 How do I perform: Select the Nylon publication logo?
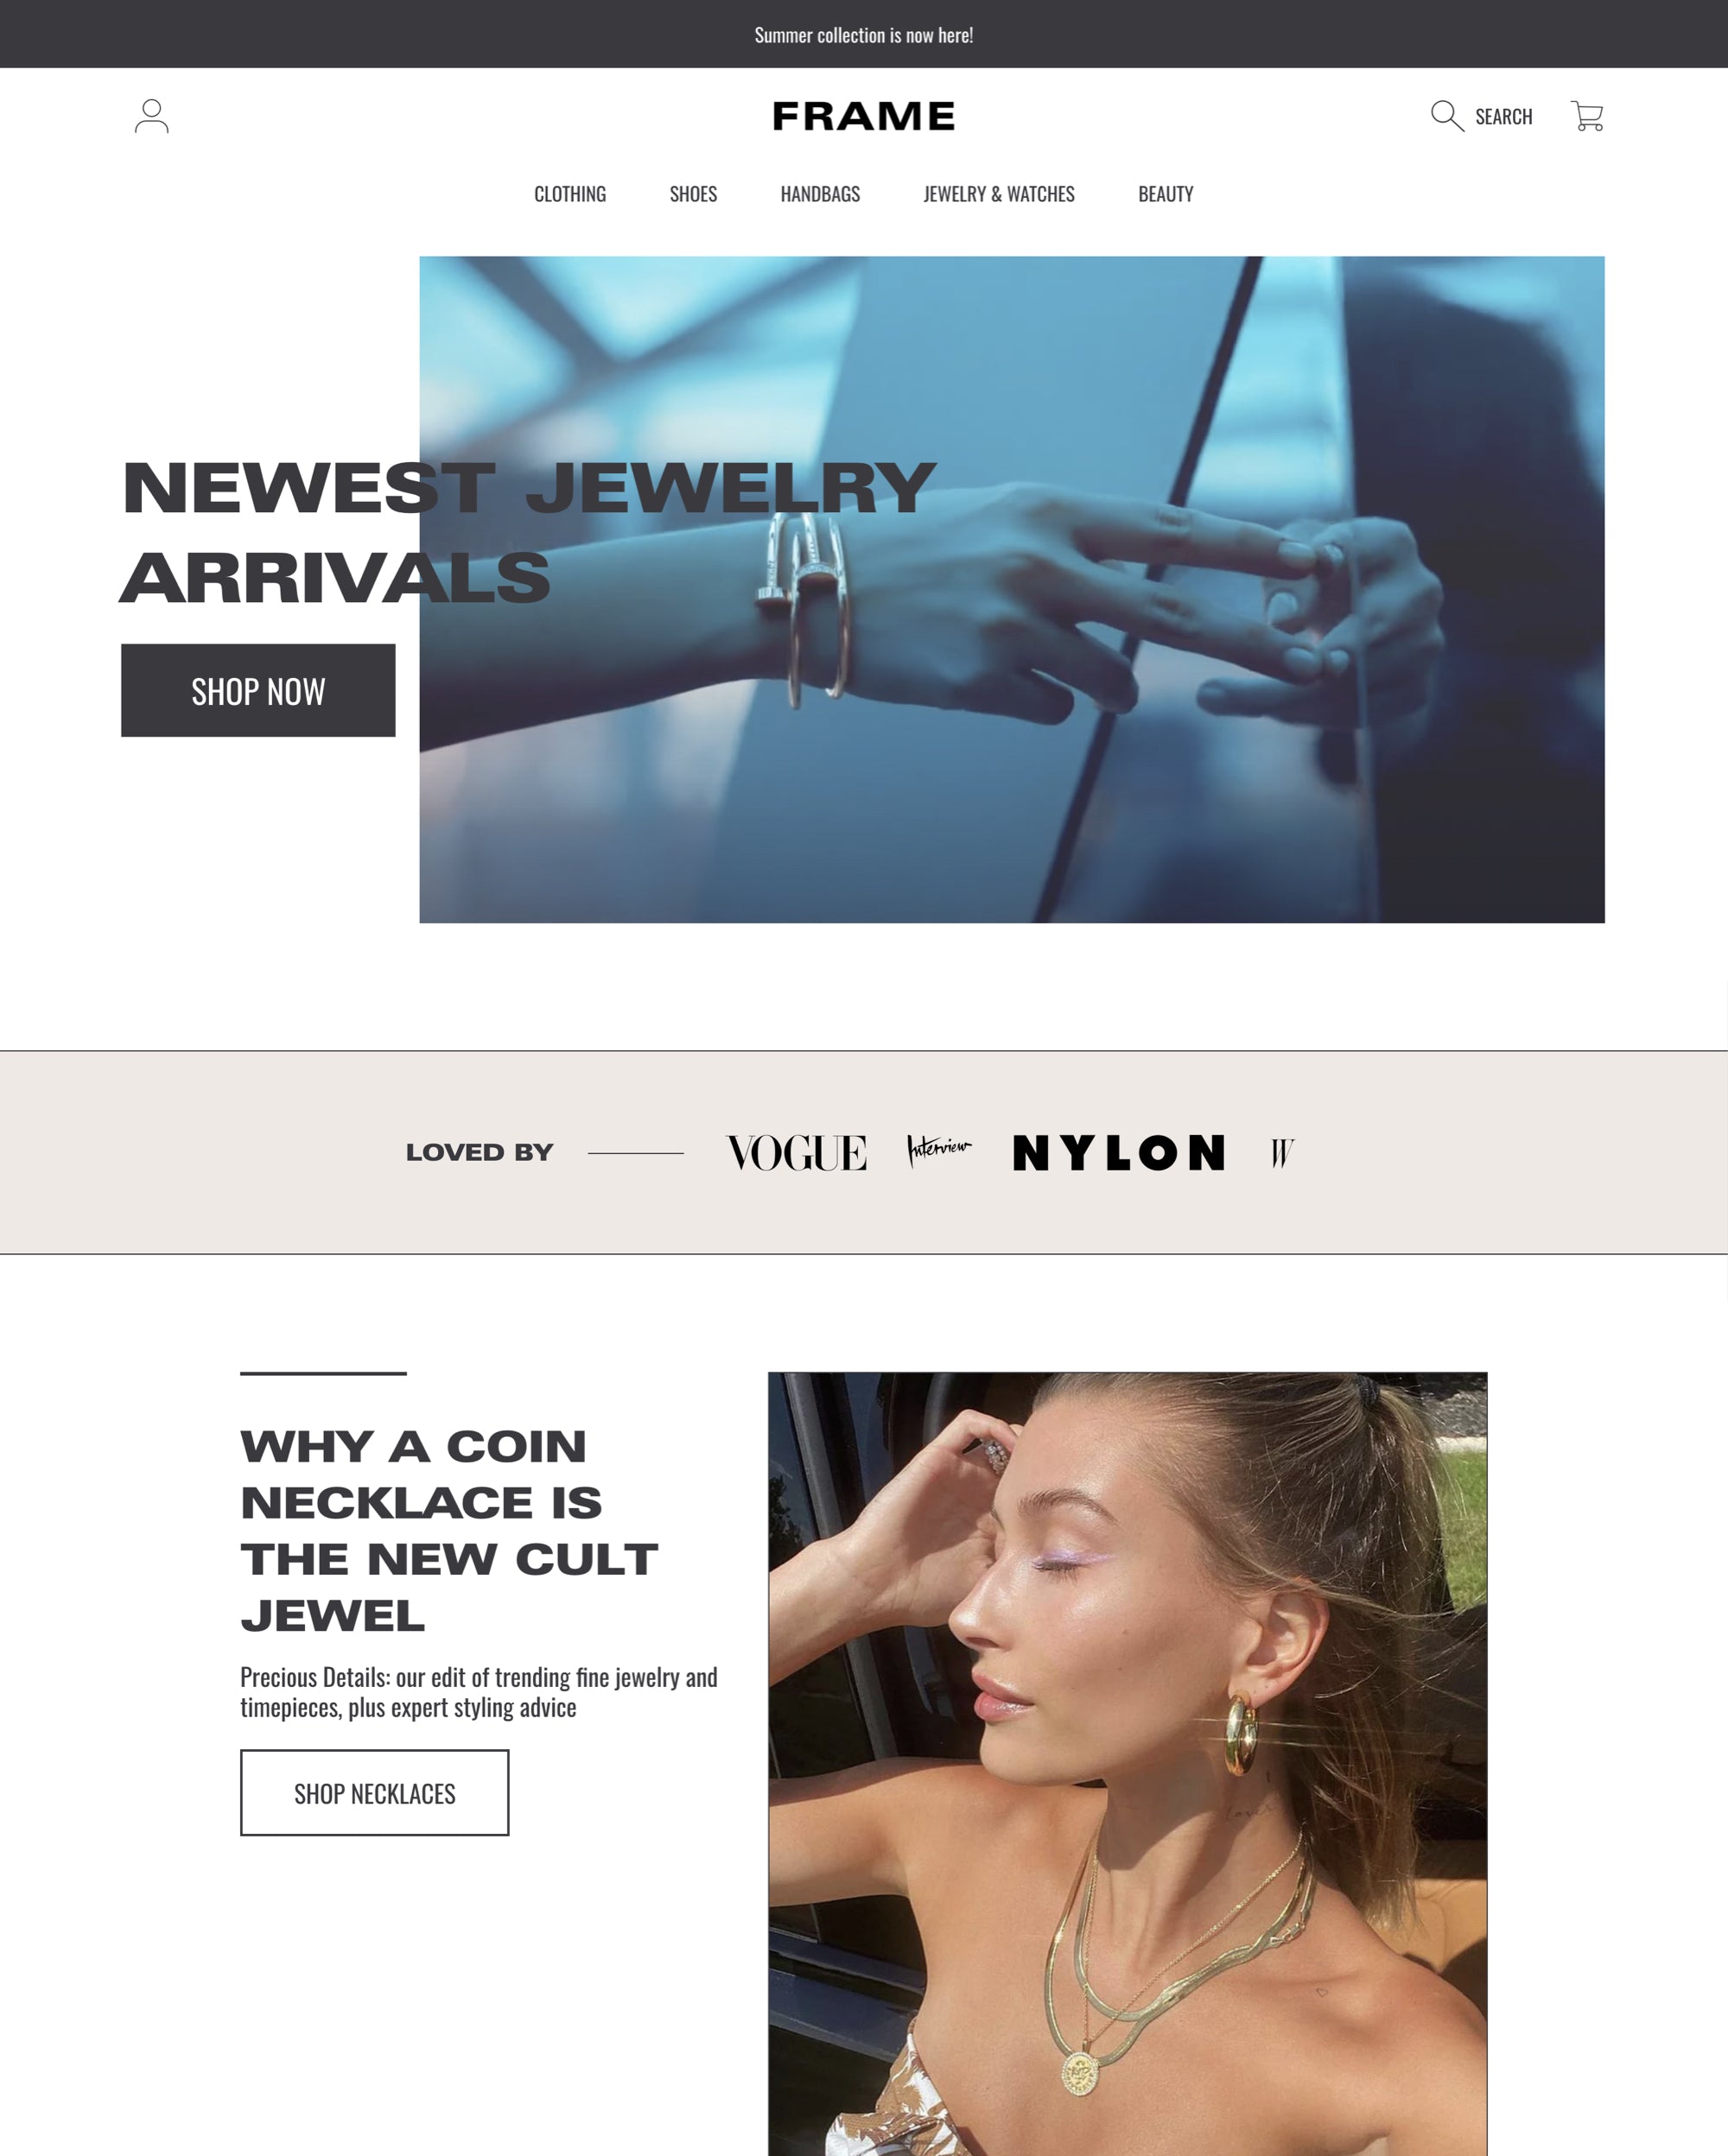pos(1118,1153)
